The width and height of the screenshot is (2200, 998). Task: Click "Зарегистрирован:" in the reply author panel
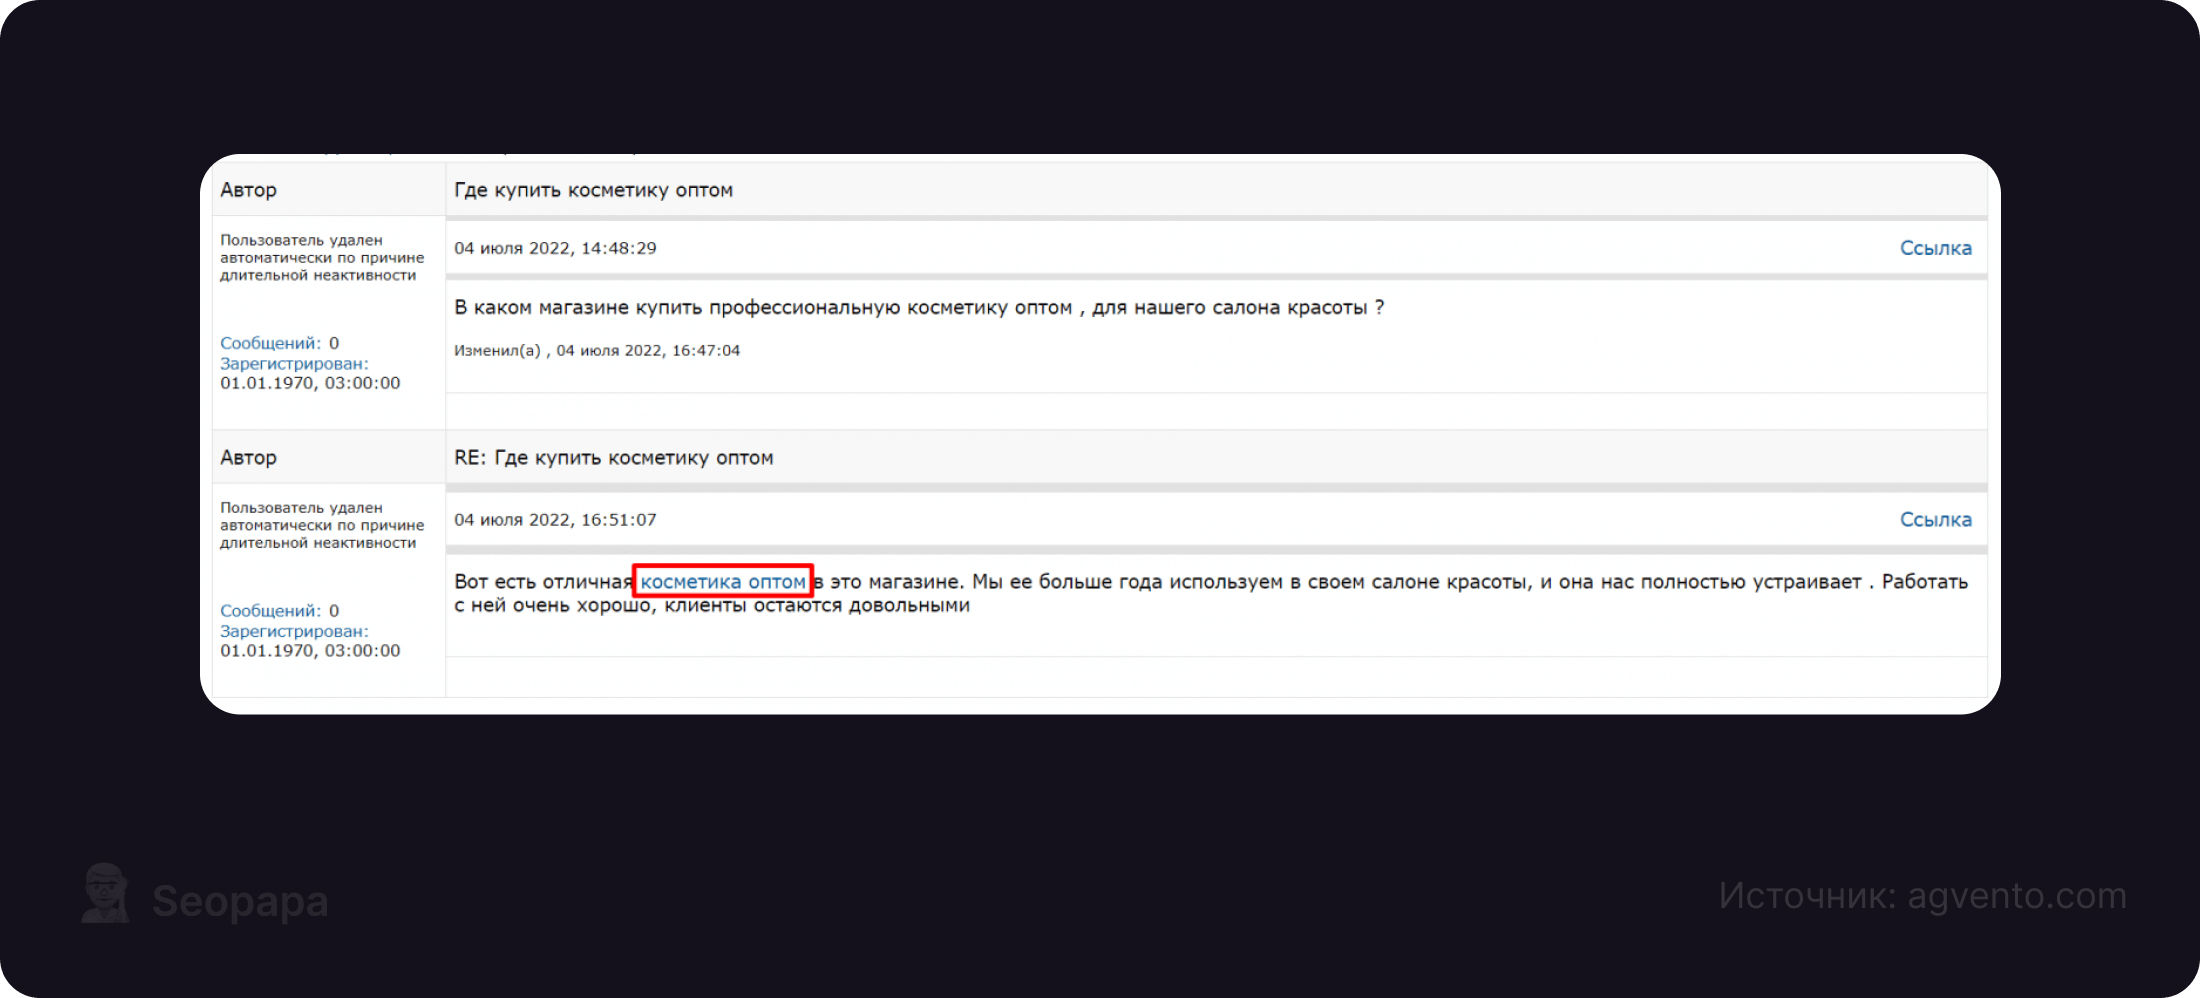294,631
